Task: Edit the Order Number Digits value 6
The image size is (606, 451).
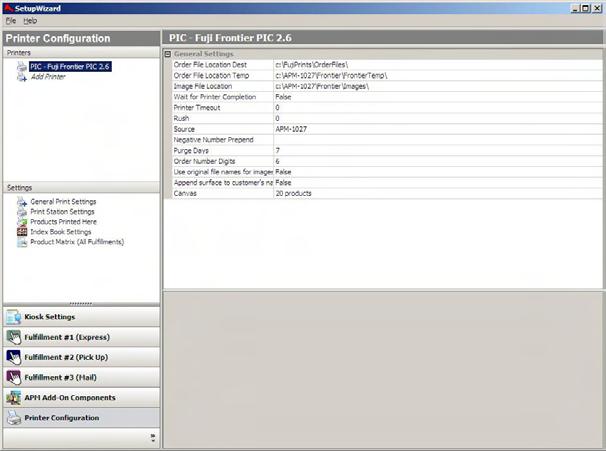Action: 438,162
